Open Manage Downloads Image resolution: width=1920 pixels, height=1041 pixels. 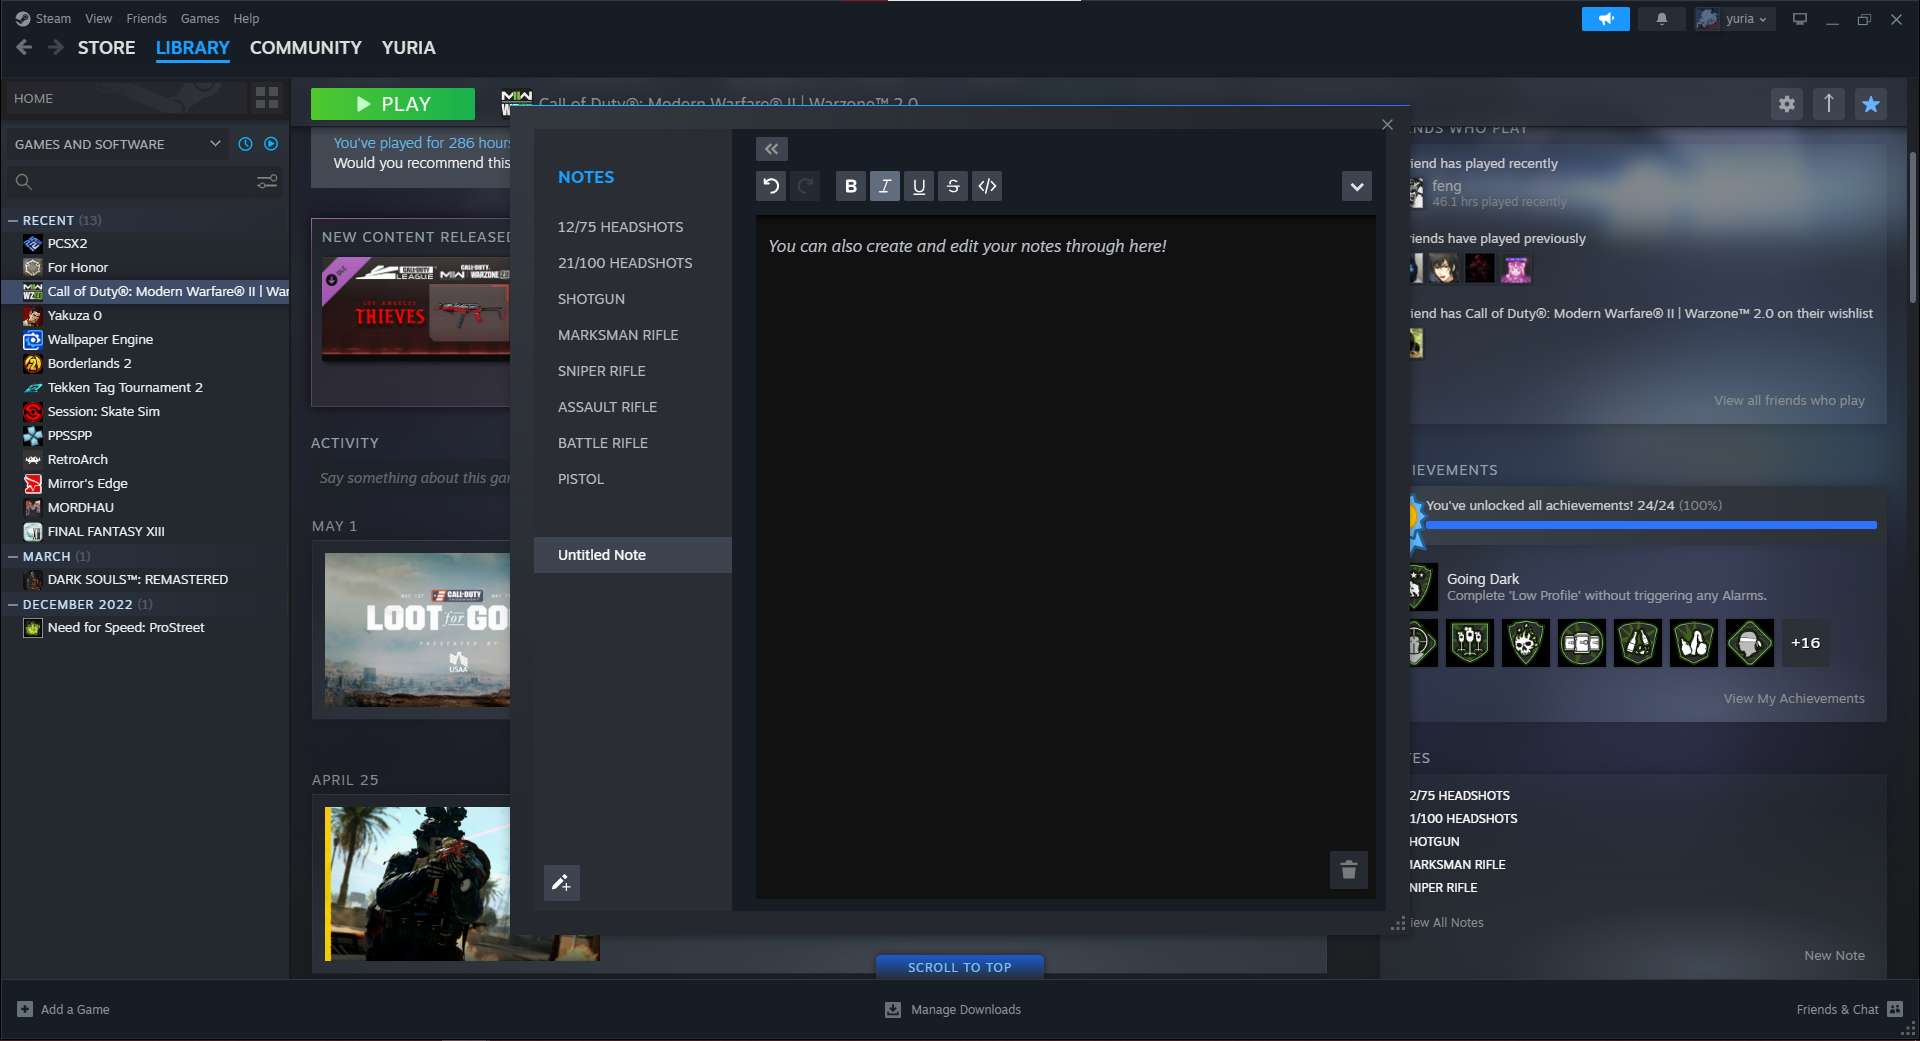(953, 1010)
